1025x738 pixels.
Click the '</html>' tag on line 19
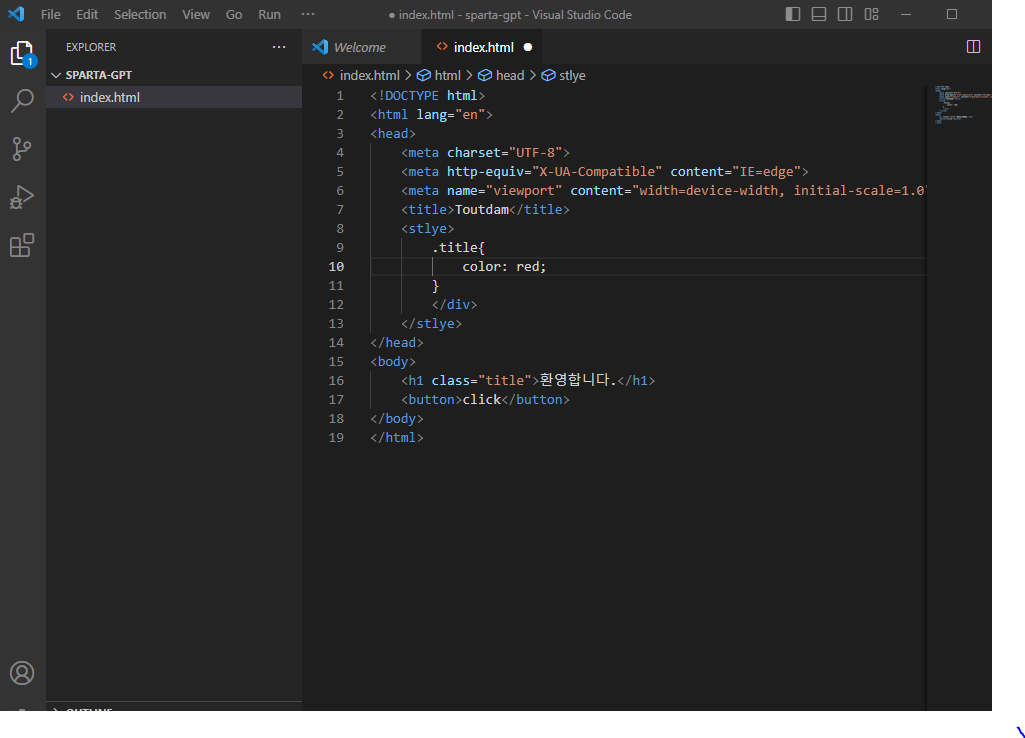[x=397, y=437]
